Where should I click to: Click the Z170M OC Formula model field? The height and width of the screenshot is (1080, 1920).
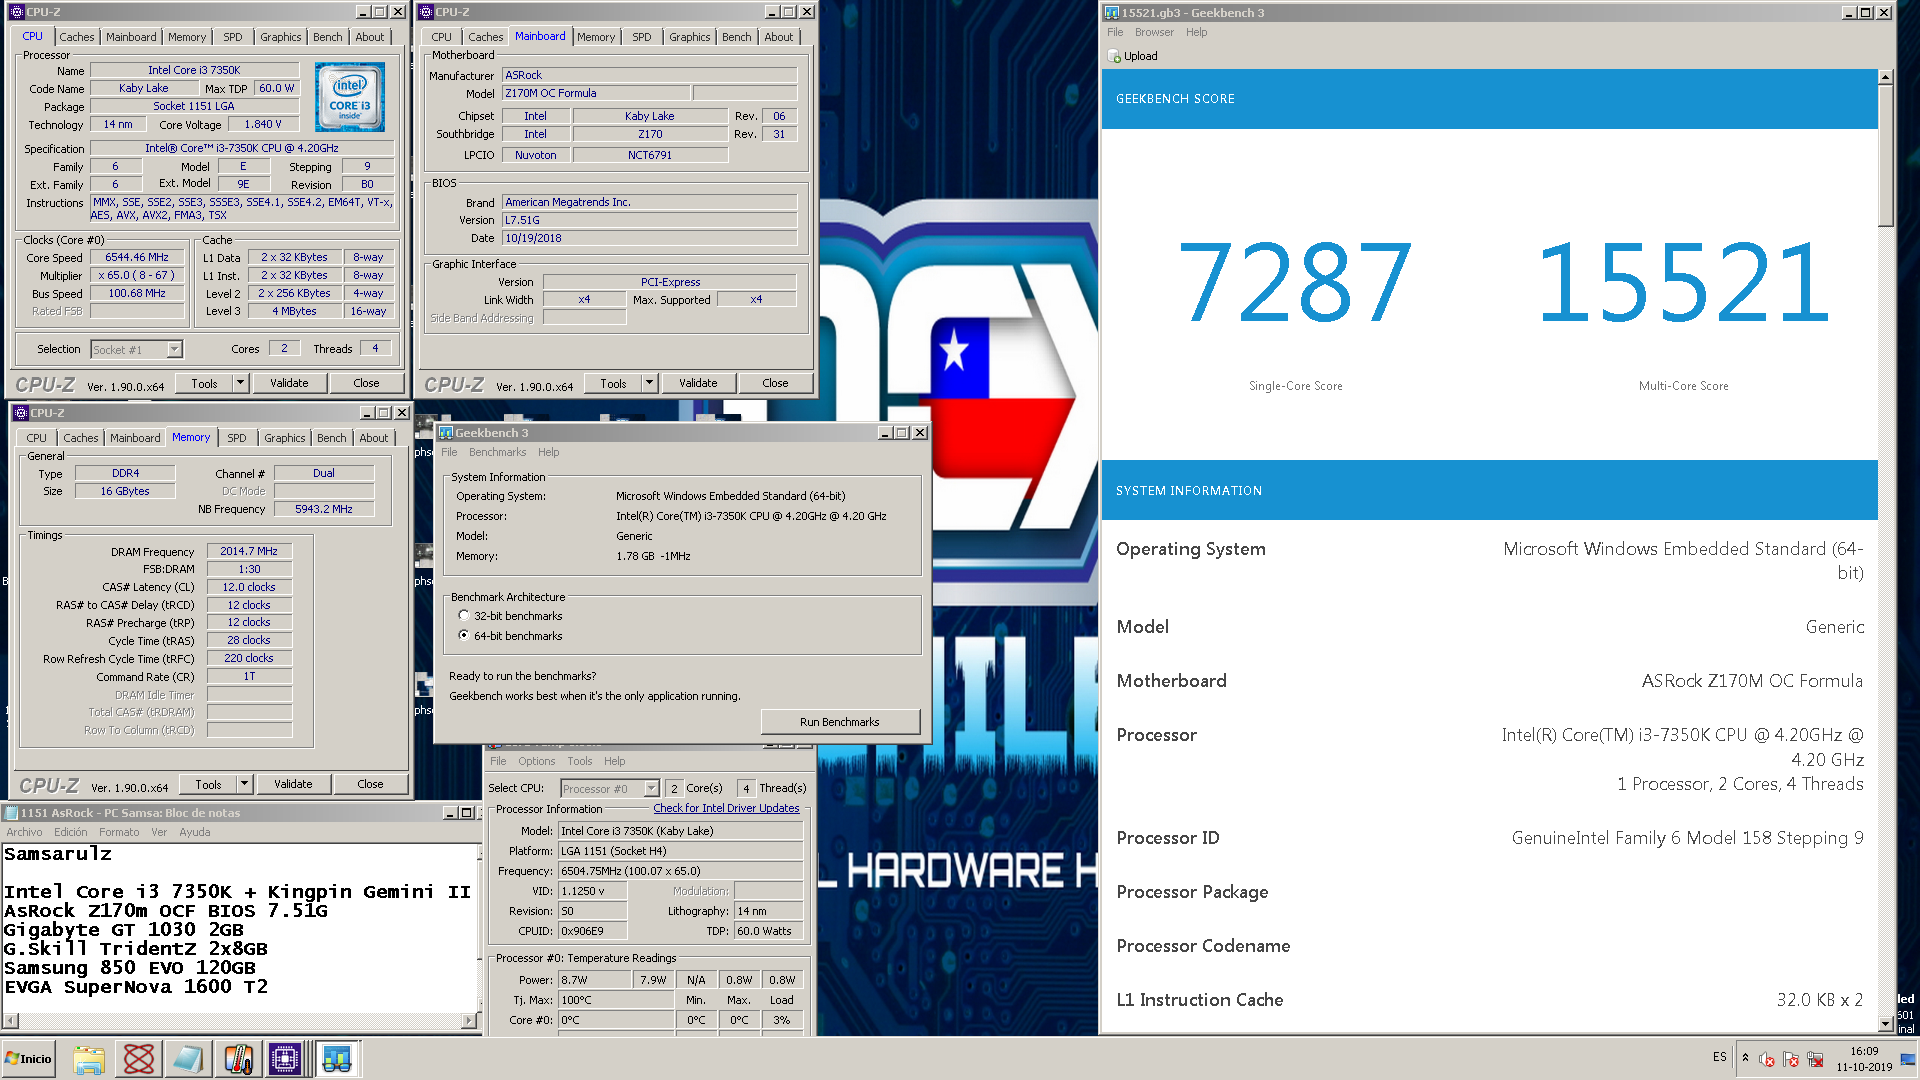(595, 93)
